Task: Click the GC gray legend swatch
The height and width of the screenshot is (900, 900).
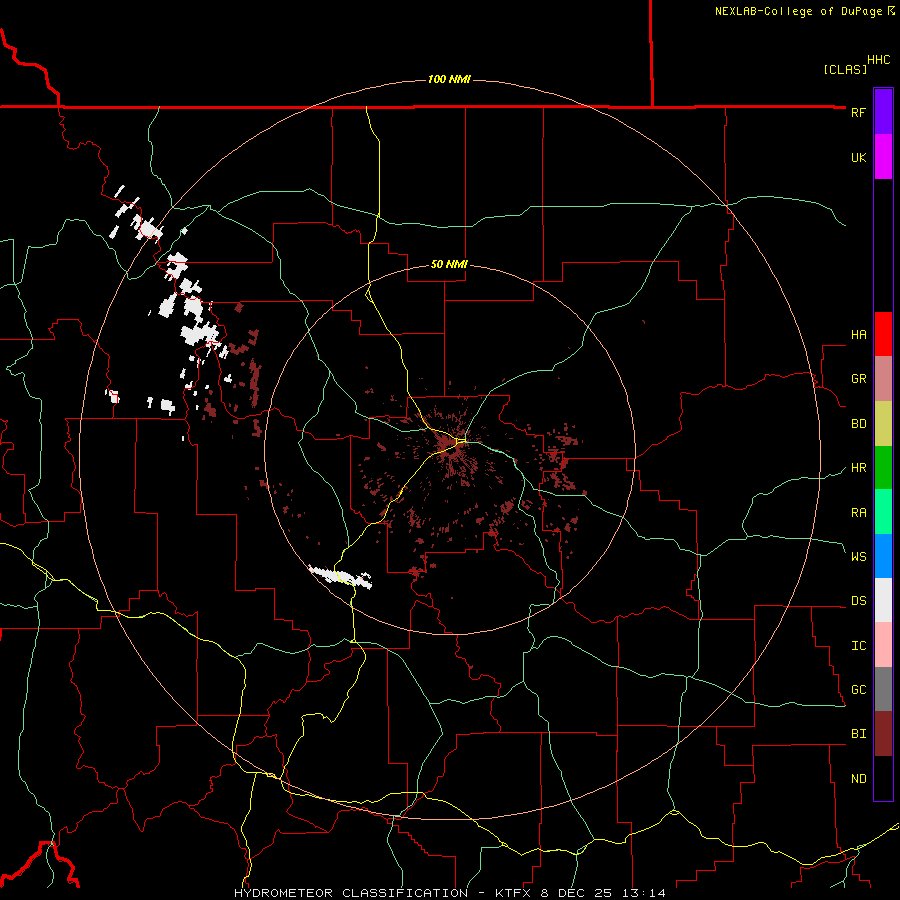Action: [883, 689]
